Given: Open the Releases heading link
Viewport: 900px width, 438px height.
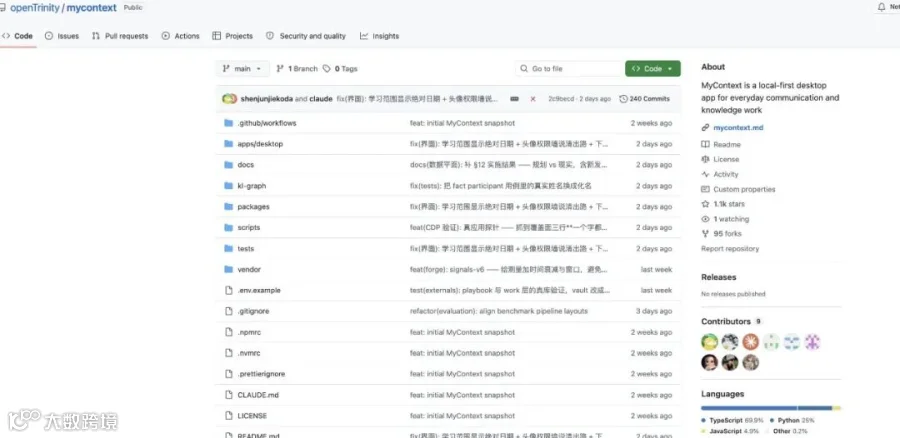Looking at the screenshot, I should (x=719, y=277).
